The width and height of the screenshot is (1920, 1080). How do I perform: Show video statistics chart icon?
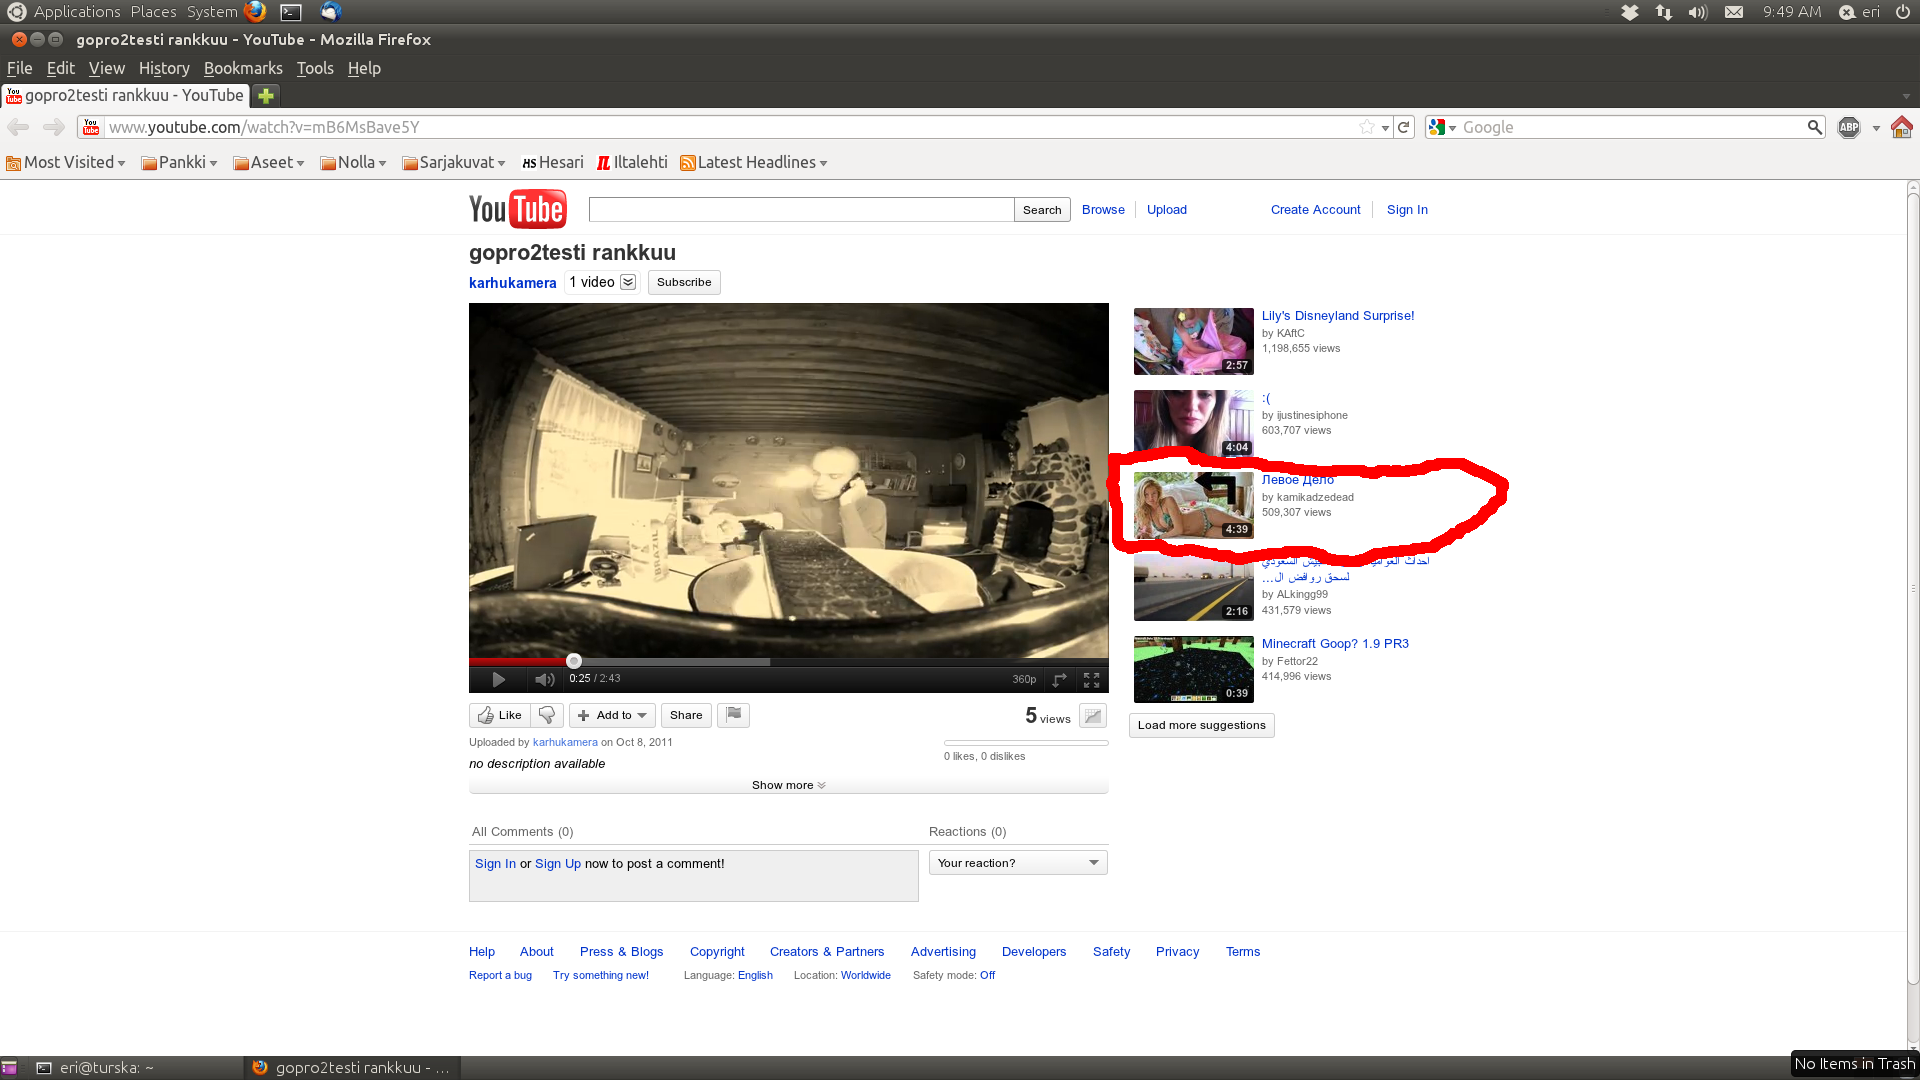pyautogui.click(x=1093, y=716)
